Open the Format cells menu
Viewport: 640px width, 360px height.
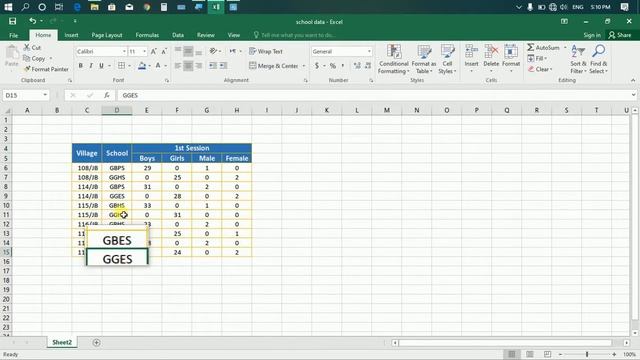[x=511, y=59]
